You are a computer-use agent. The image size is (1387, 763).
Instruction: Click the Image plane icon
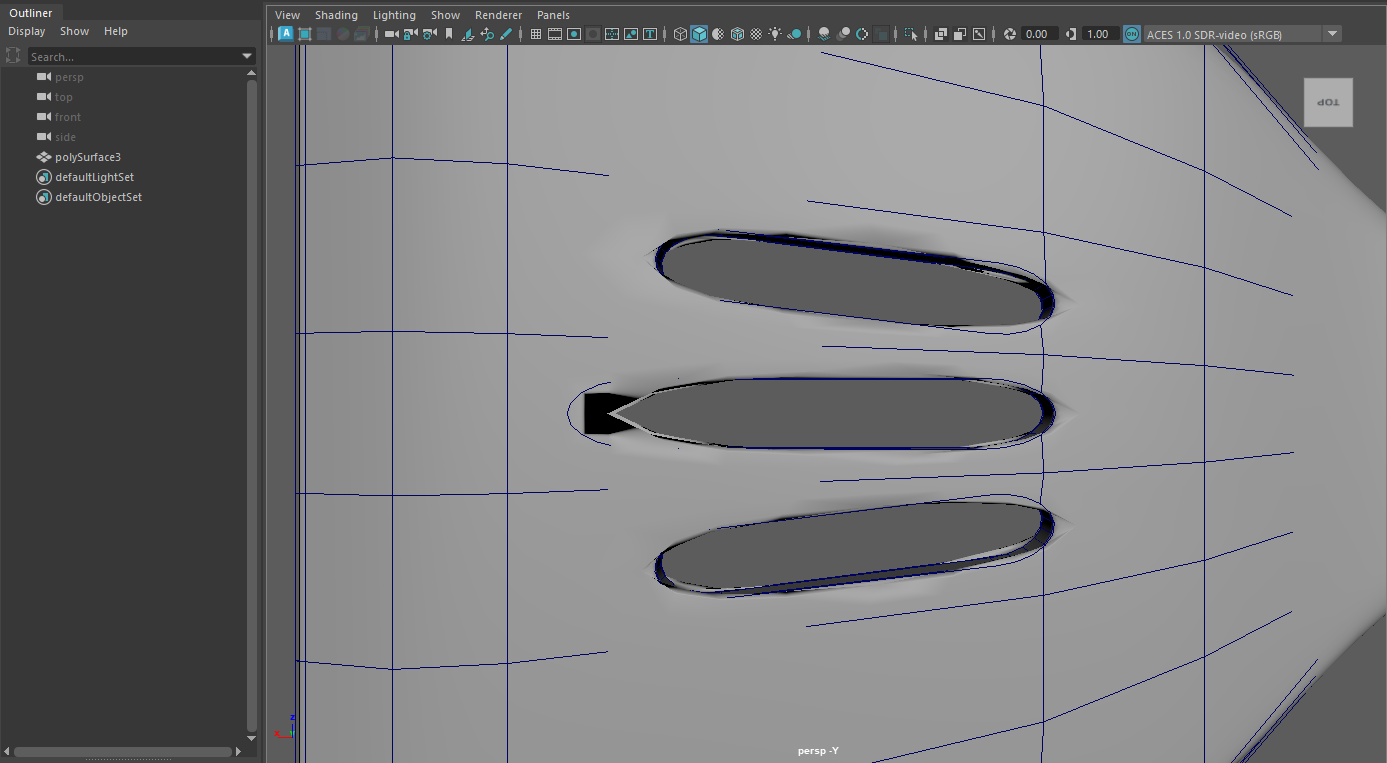[x=468, y=34]
